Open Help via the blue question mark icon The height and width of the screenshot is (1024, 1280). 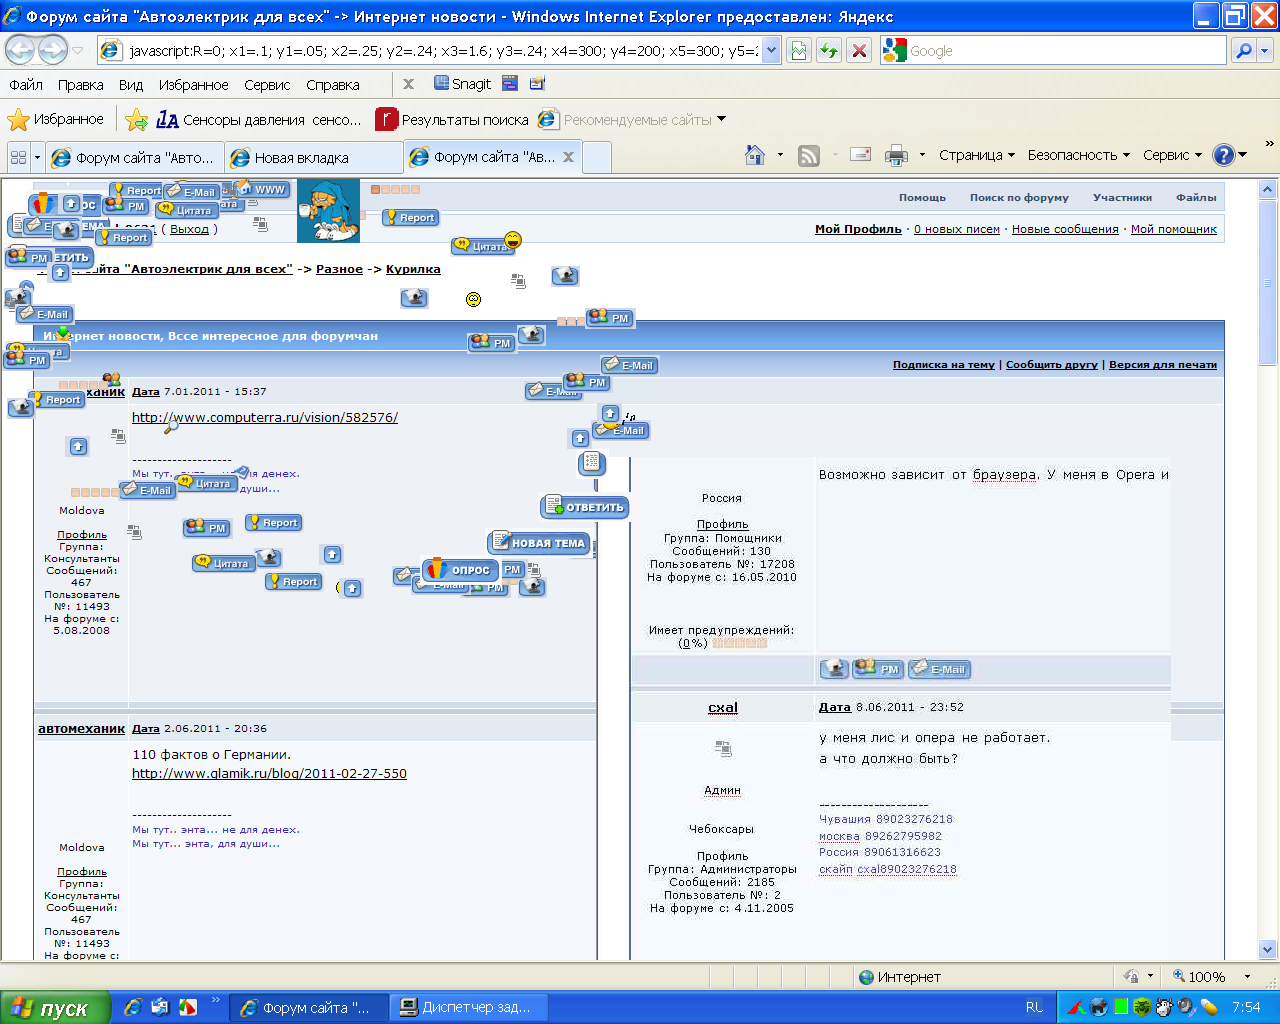1223,155
